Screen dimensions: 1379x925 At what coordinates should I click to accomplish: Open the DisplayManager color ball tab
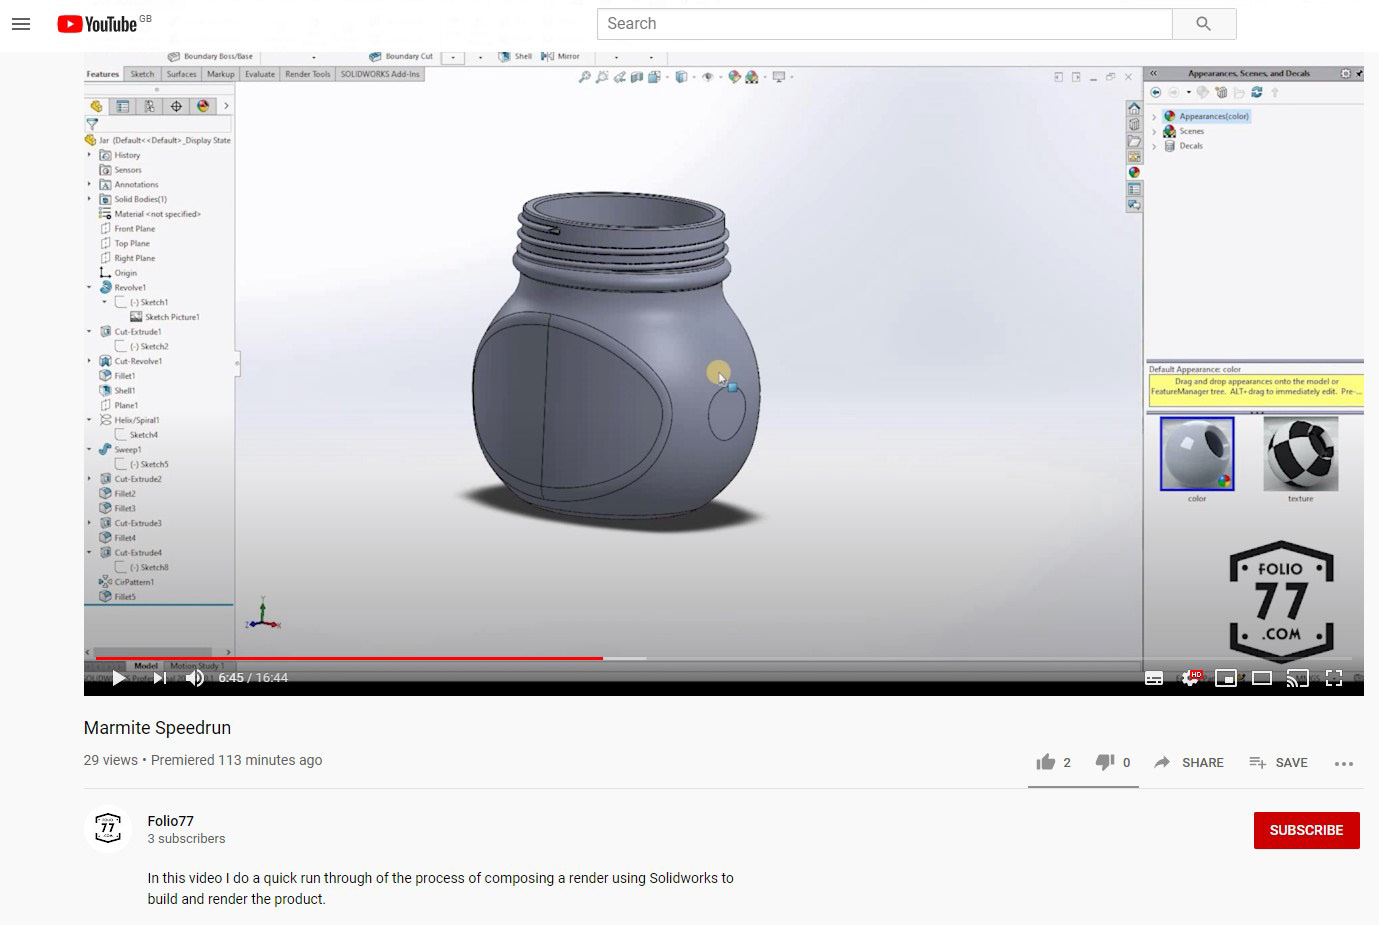[203, 106]
